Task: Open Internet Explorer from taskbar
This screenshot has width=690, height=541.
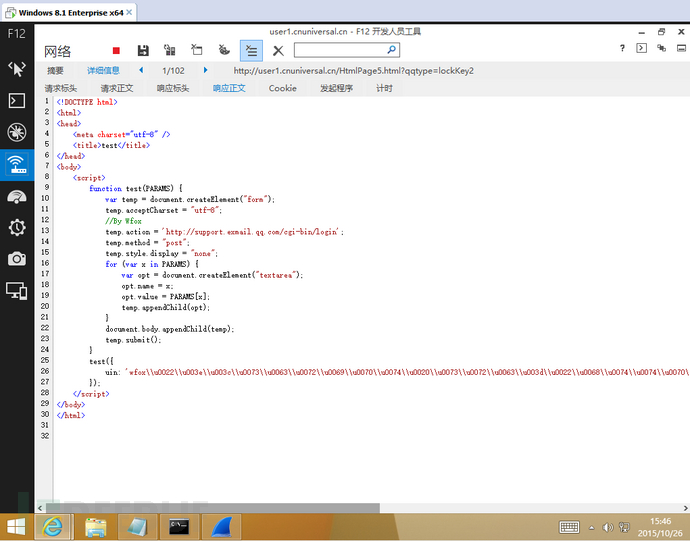Action: point(52,526)
